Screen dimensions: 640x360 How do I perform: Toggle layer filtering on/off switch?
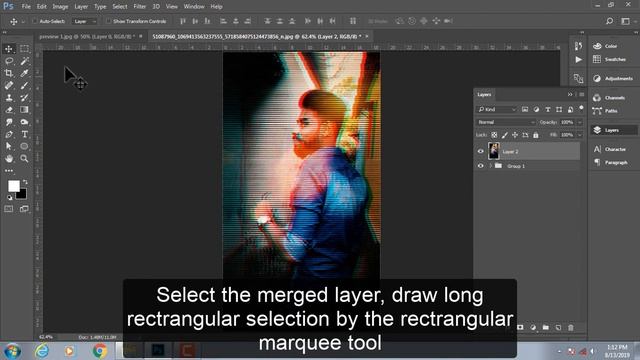(x=581, y=108)
